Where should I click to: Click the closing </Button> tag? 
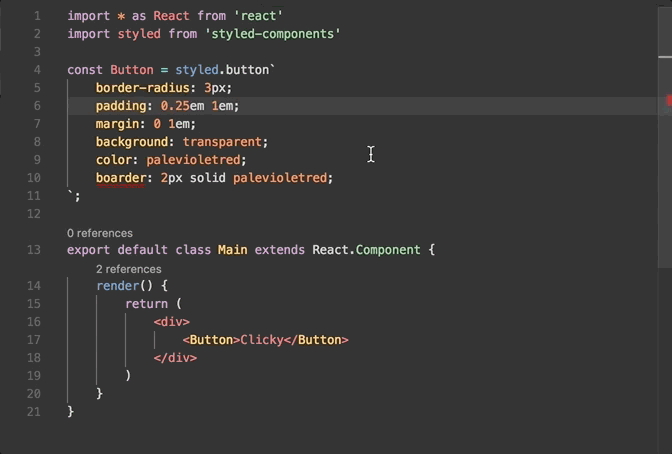pyautogui.click(x=316, y=340)
